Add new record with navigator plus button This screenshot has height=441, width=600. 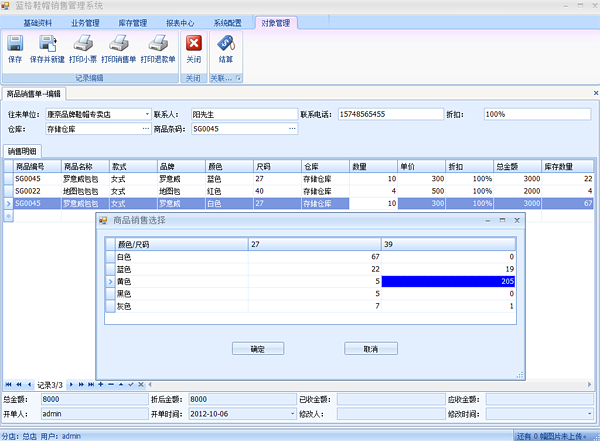tap(99, 384)
